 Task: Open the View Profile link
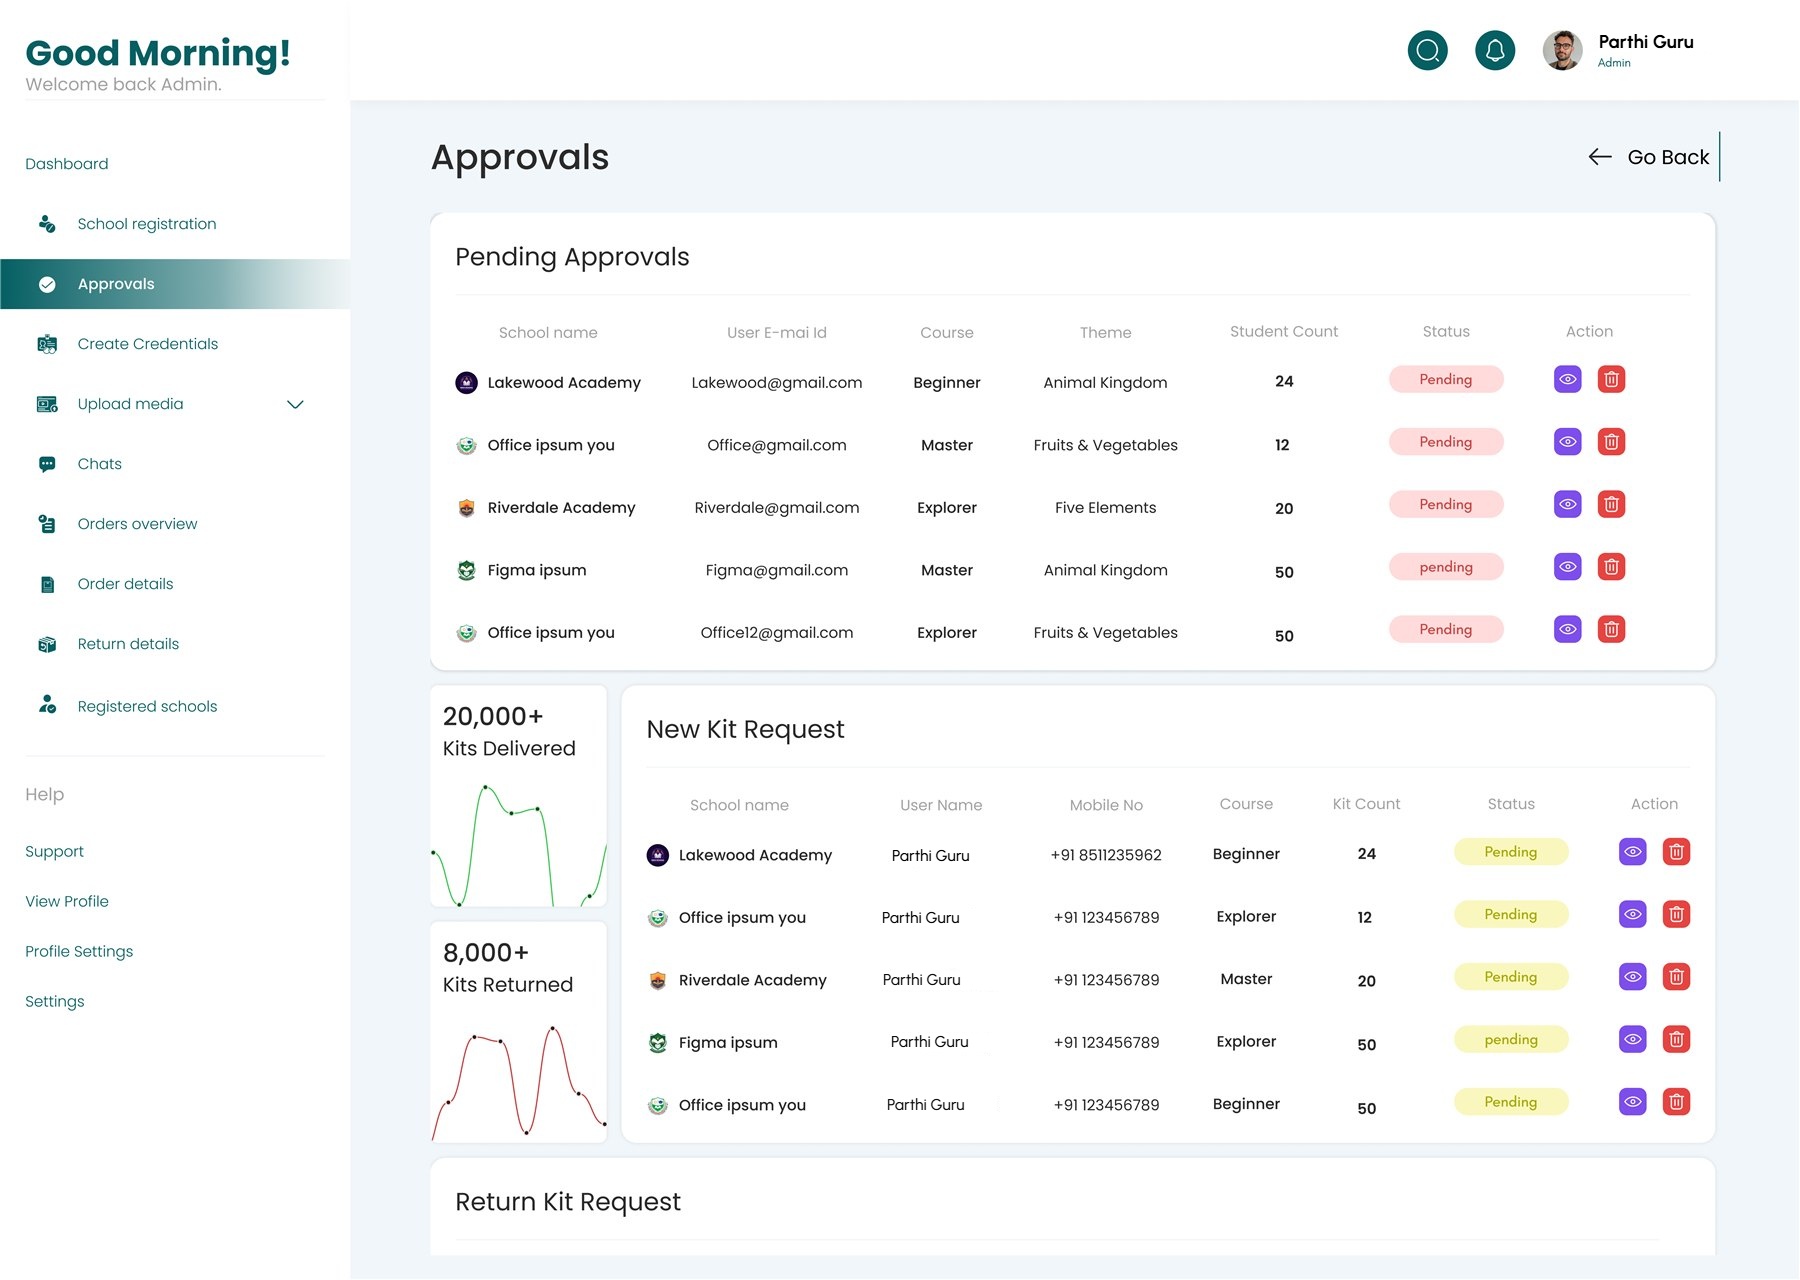pyautogui.click(x=67, y=901)
